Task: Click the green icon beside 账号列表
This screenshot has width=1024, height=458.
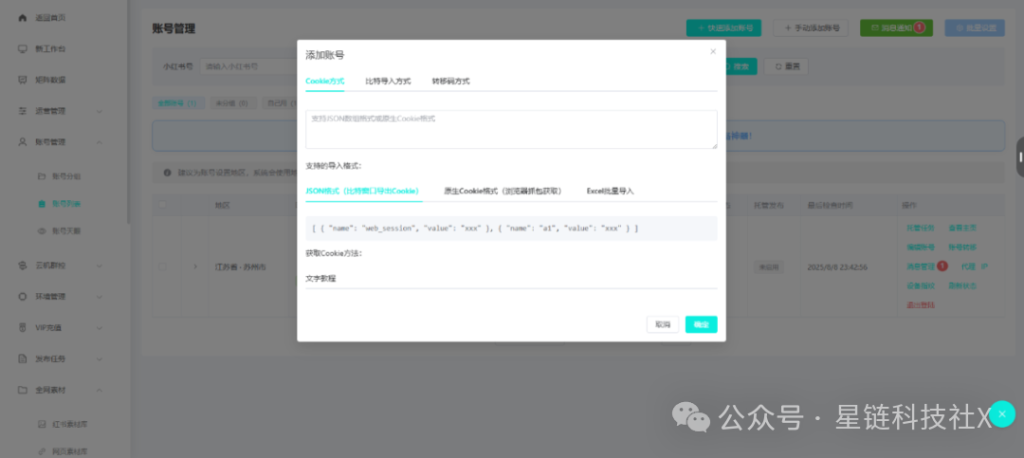Action: (x=42, y=204)
